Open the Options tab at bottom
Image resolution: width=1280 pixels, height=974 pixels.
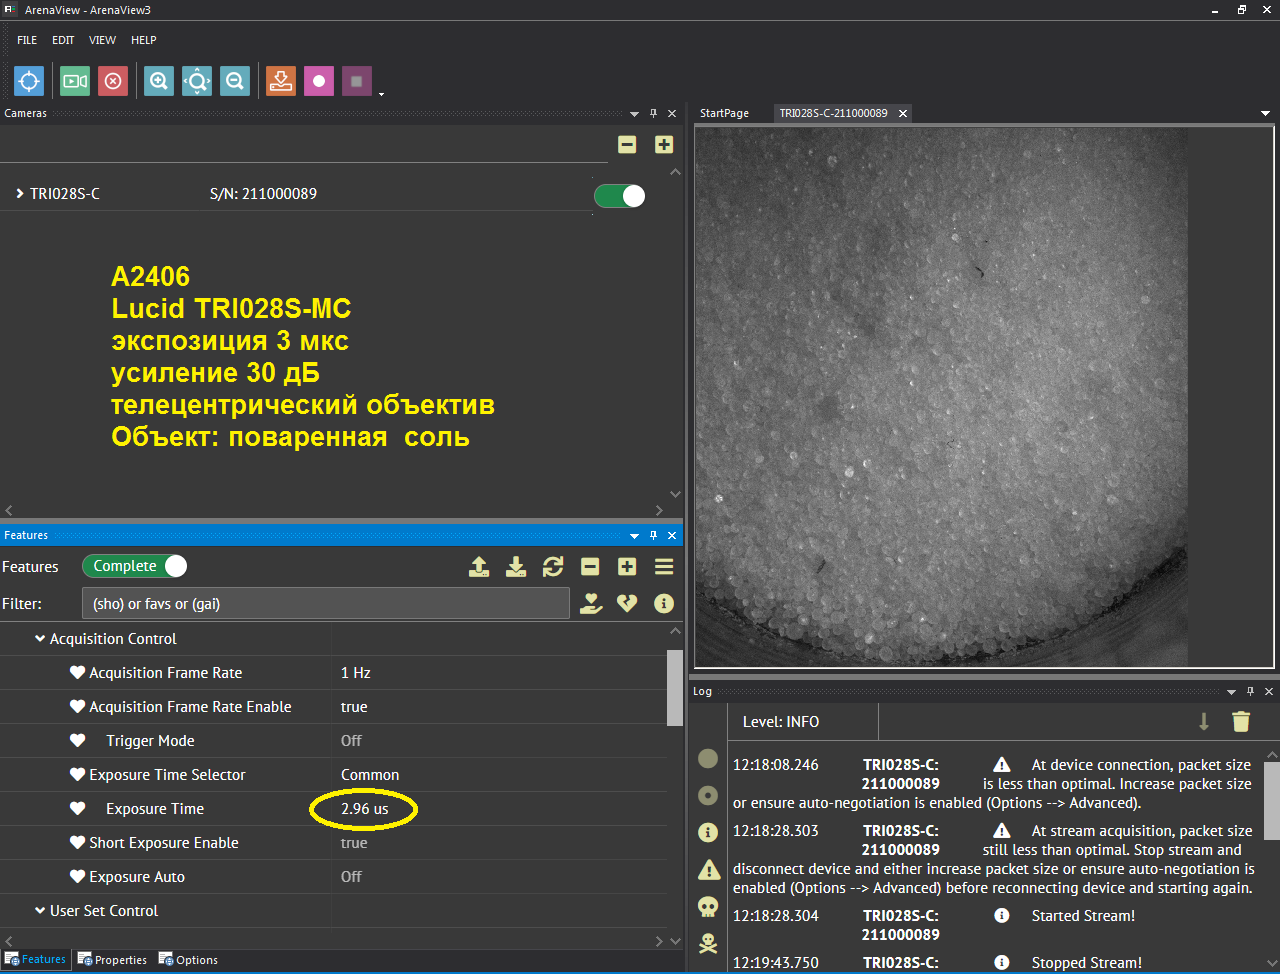pyautogui.click(x=188, y=959)
